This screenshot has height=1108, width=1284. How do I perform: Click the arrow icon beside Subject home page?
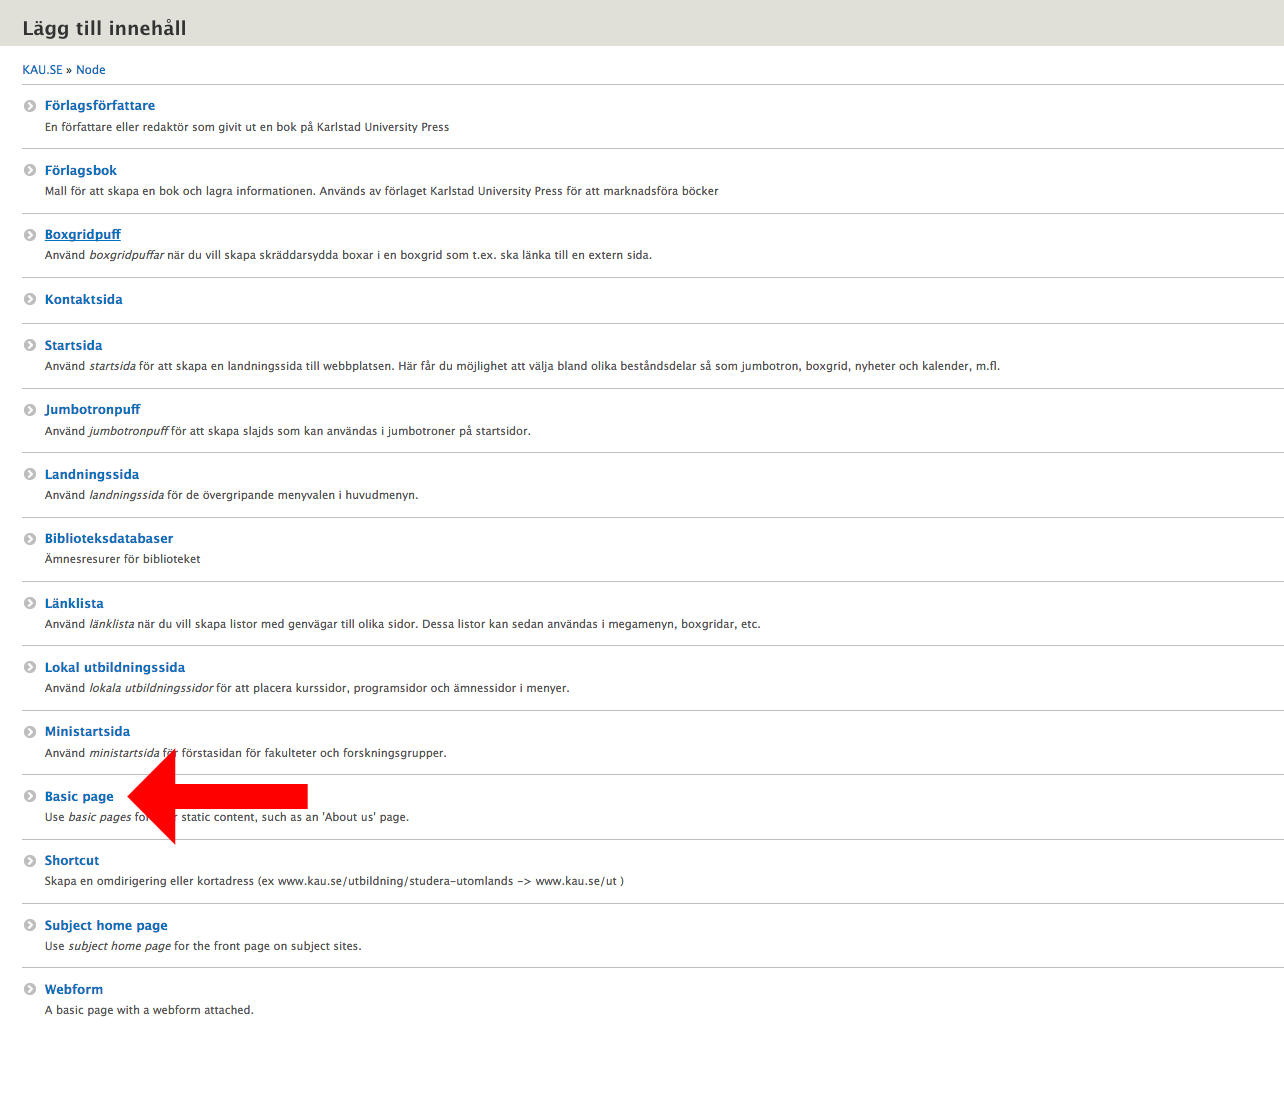(30, 925)
